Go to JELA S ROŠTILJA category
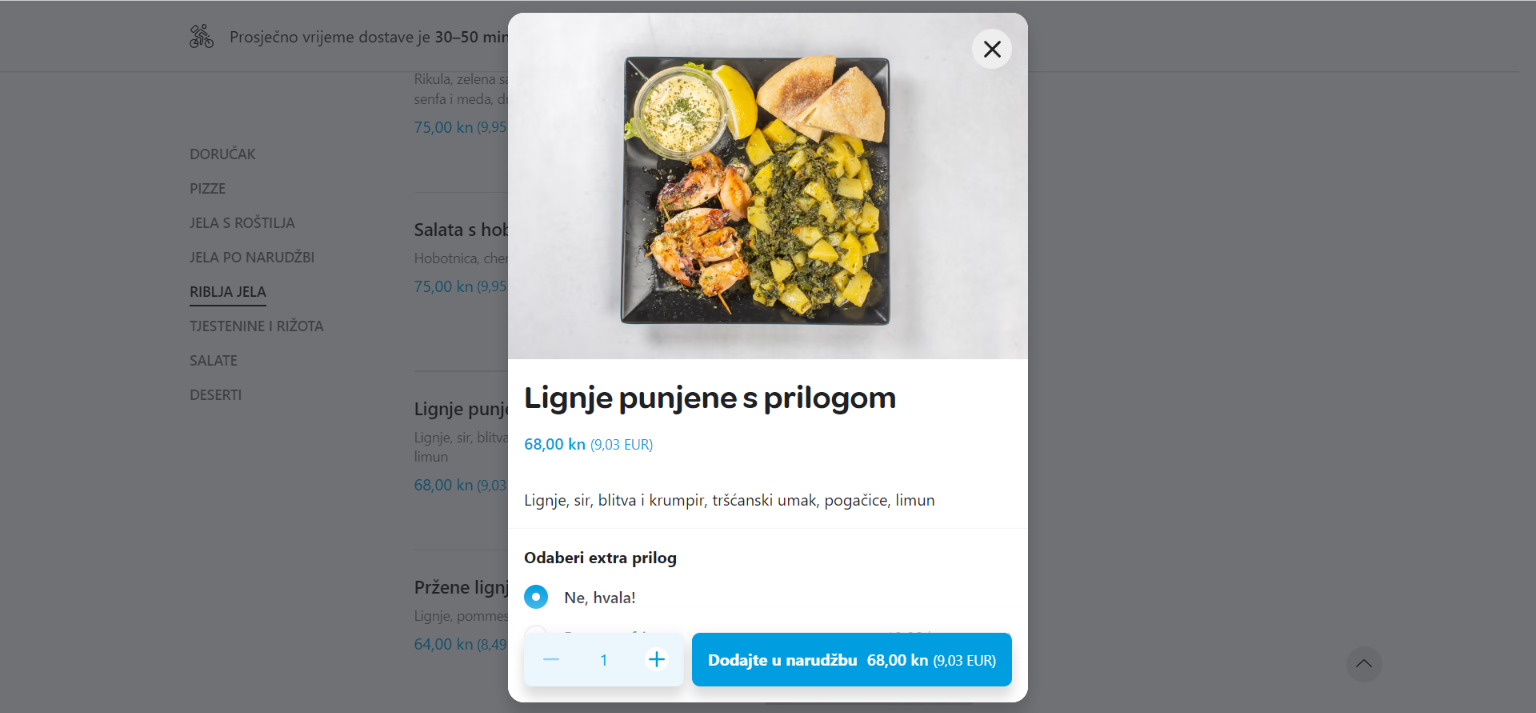The height and width of the screenshot is (713, 1536). tap(242, 223)
